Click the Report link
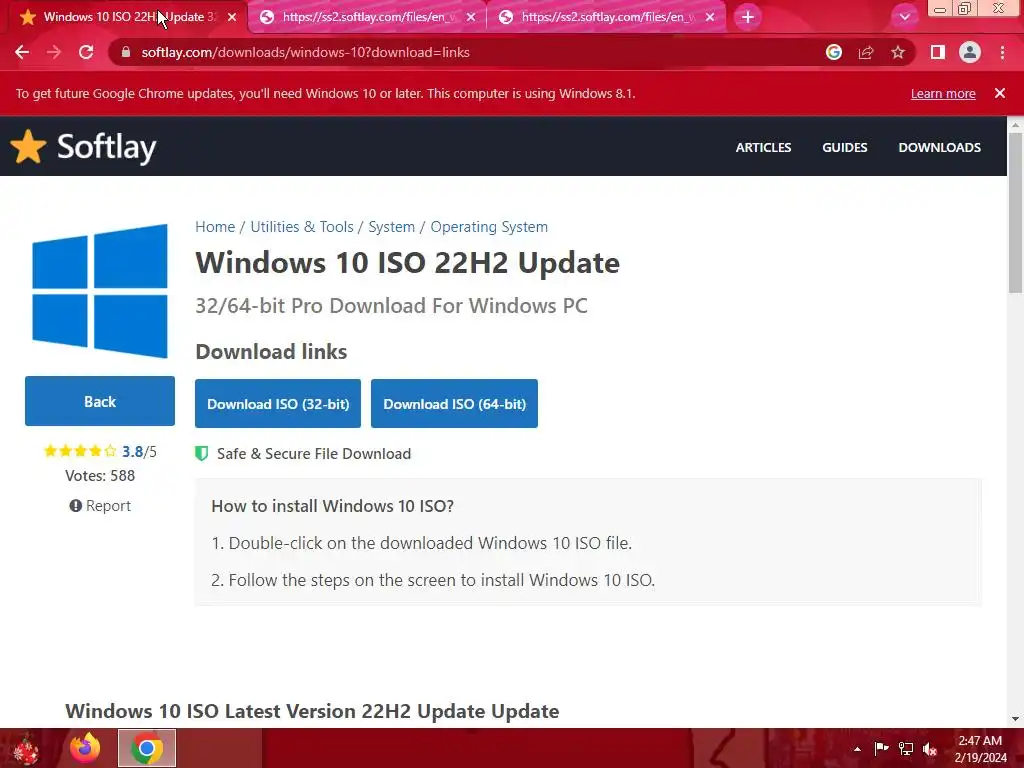The height and width of the screenshot is (768, 1024). (100, 505)
